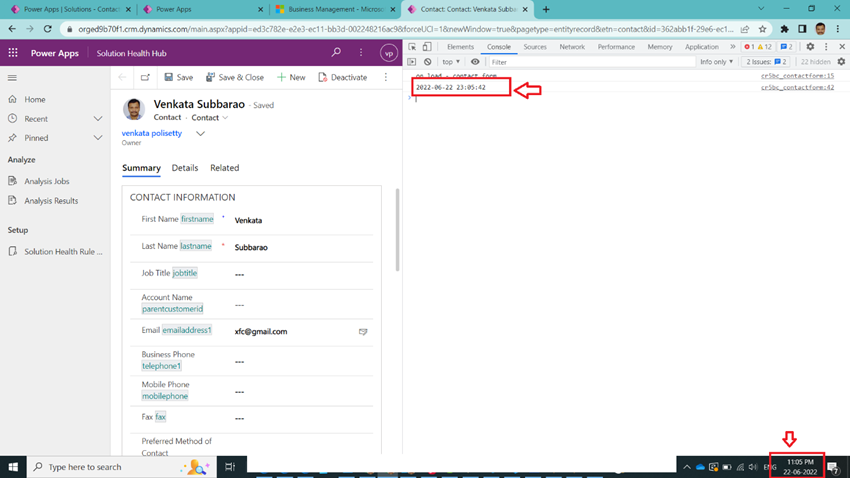Toggle the live expression eye icon
The width and height of the screenshot is (850, 478).
(x=475, y=62)
